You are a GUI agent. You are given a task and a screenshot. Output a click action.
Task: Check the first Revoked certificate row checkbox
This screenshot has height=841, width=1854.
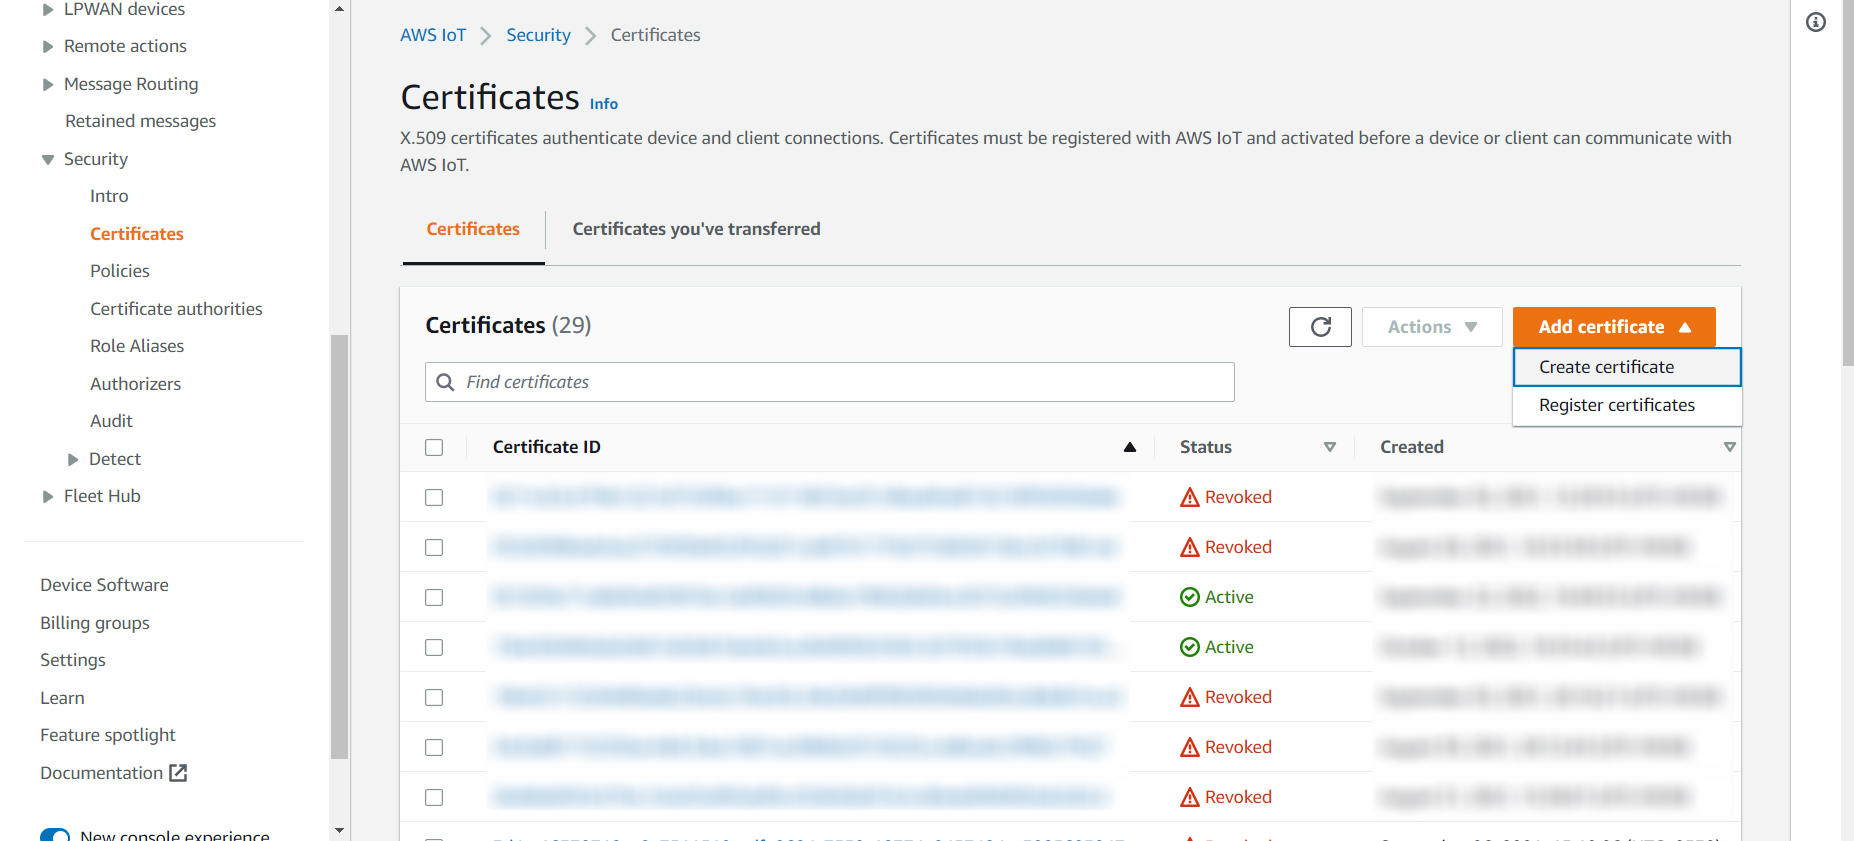[x=434, y=497]
